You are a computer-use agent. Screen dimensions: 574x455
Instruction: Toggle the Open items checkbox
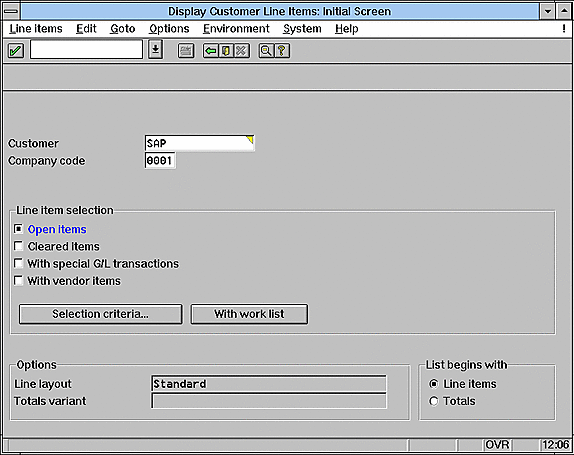[x=18, y=229]
